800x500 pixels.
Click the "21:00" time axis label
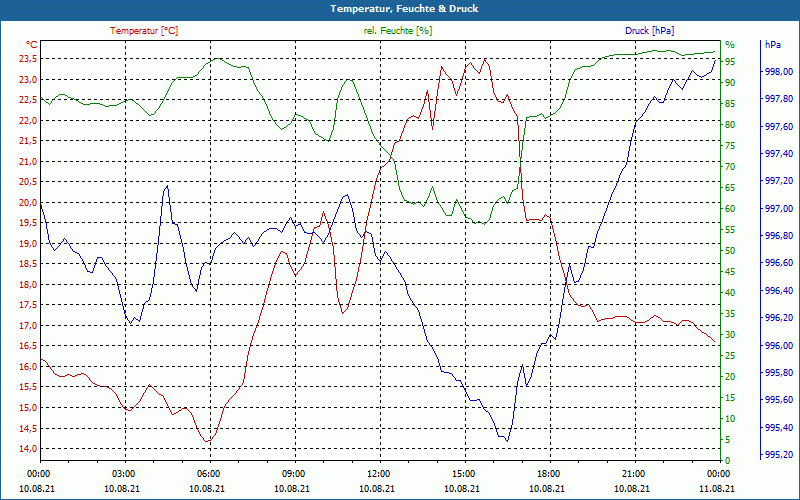point(634,473)
